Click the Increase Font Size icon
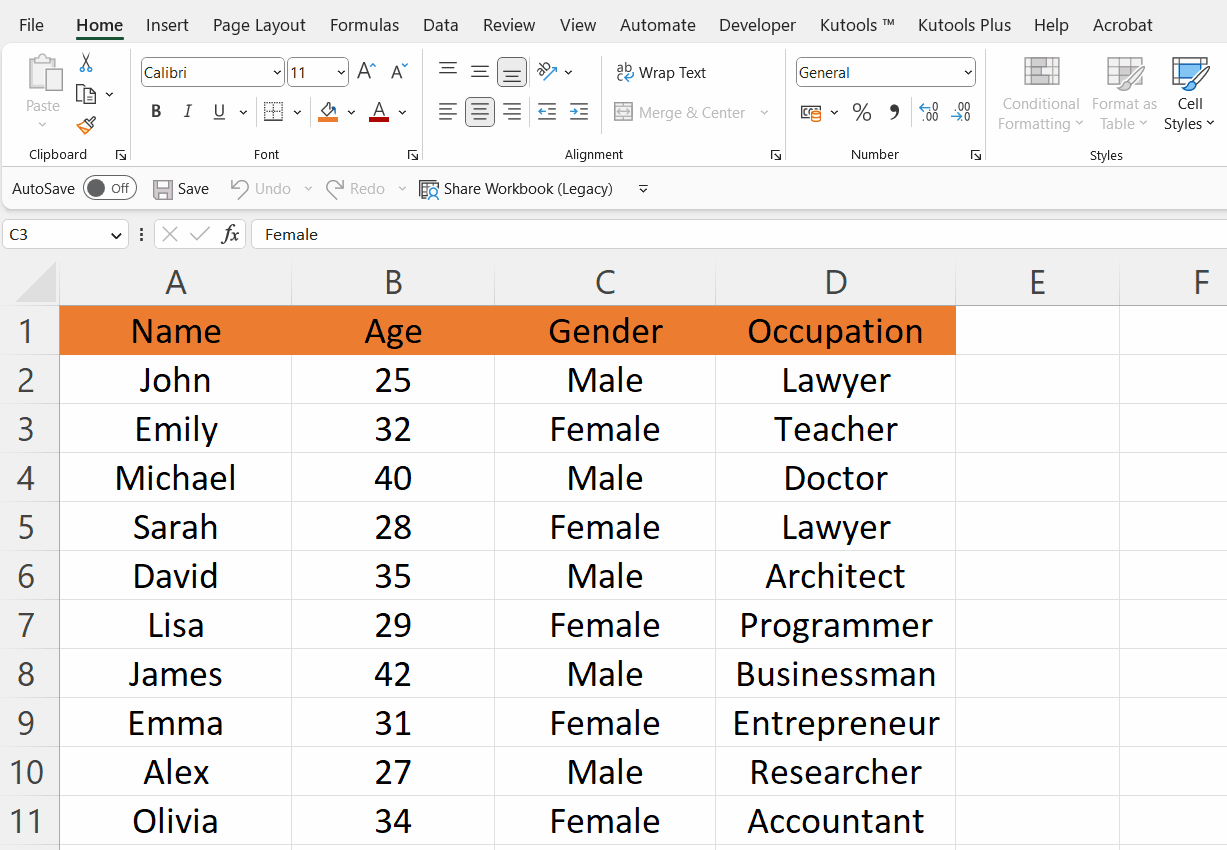 pyautogui.click(x=367, y=72)
